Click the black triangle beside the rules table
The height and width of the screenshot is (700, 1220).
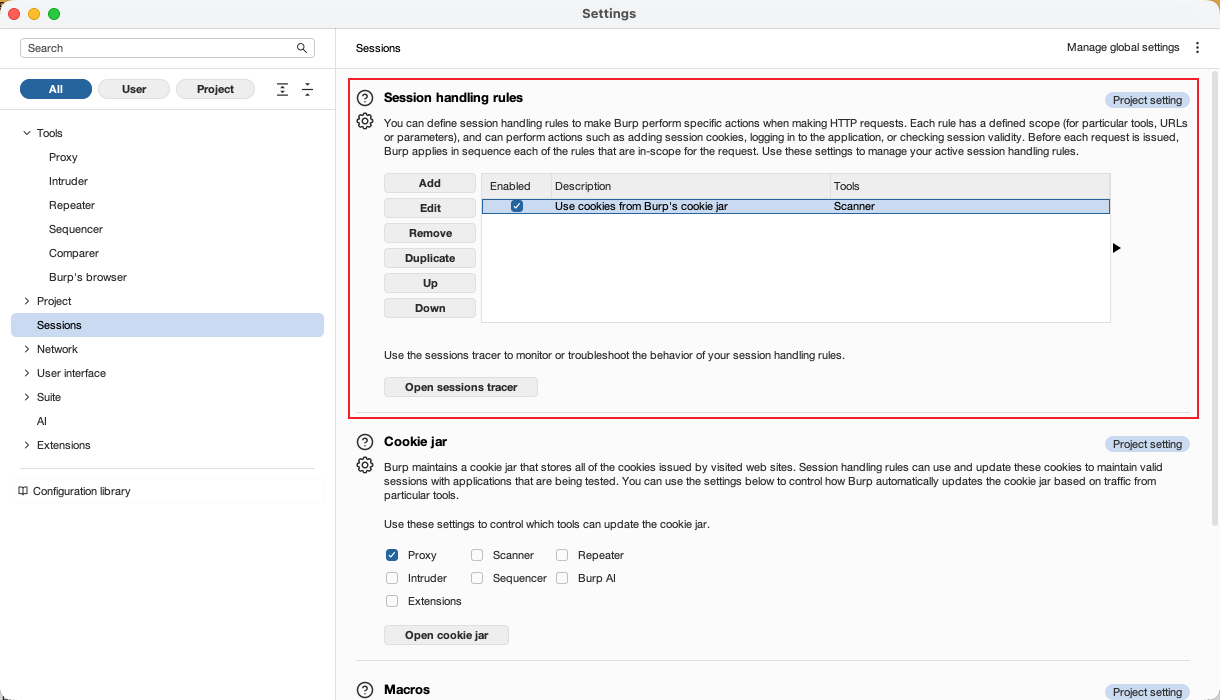[1117, 247]
